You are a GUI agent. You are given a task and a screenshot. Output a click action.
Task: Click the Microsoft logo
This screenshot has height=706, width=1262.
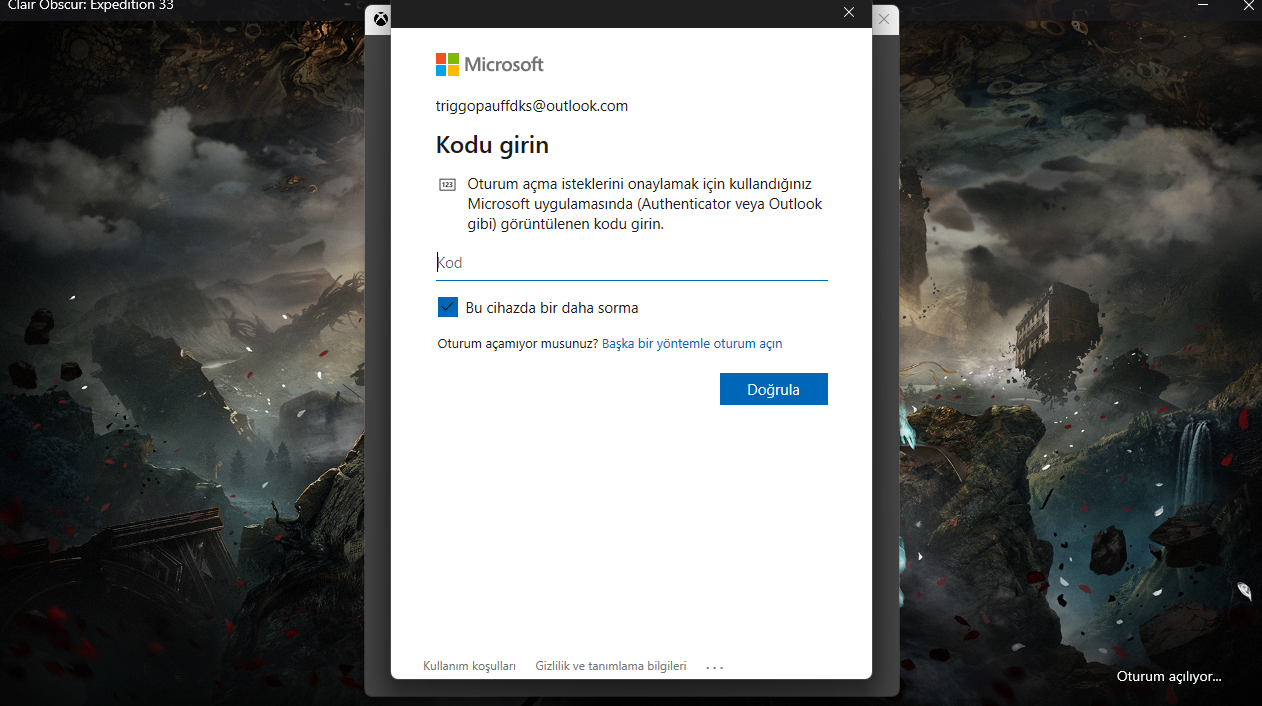489,65
